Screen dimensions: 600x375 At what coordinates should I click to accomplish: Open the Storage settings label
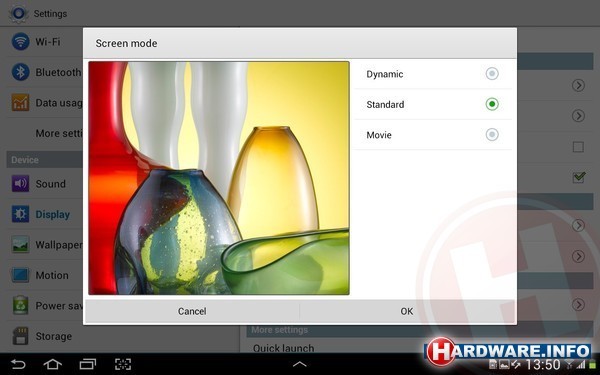click(54, 336)
